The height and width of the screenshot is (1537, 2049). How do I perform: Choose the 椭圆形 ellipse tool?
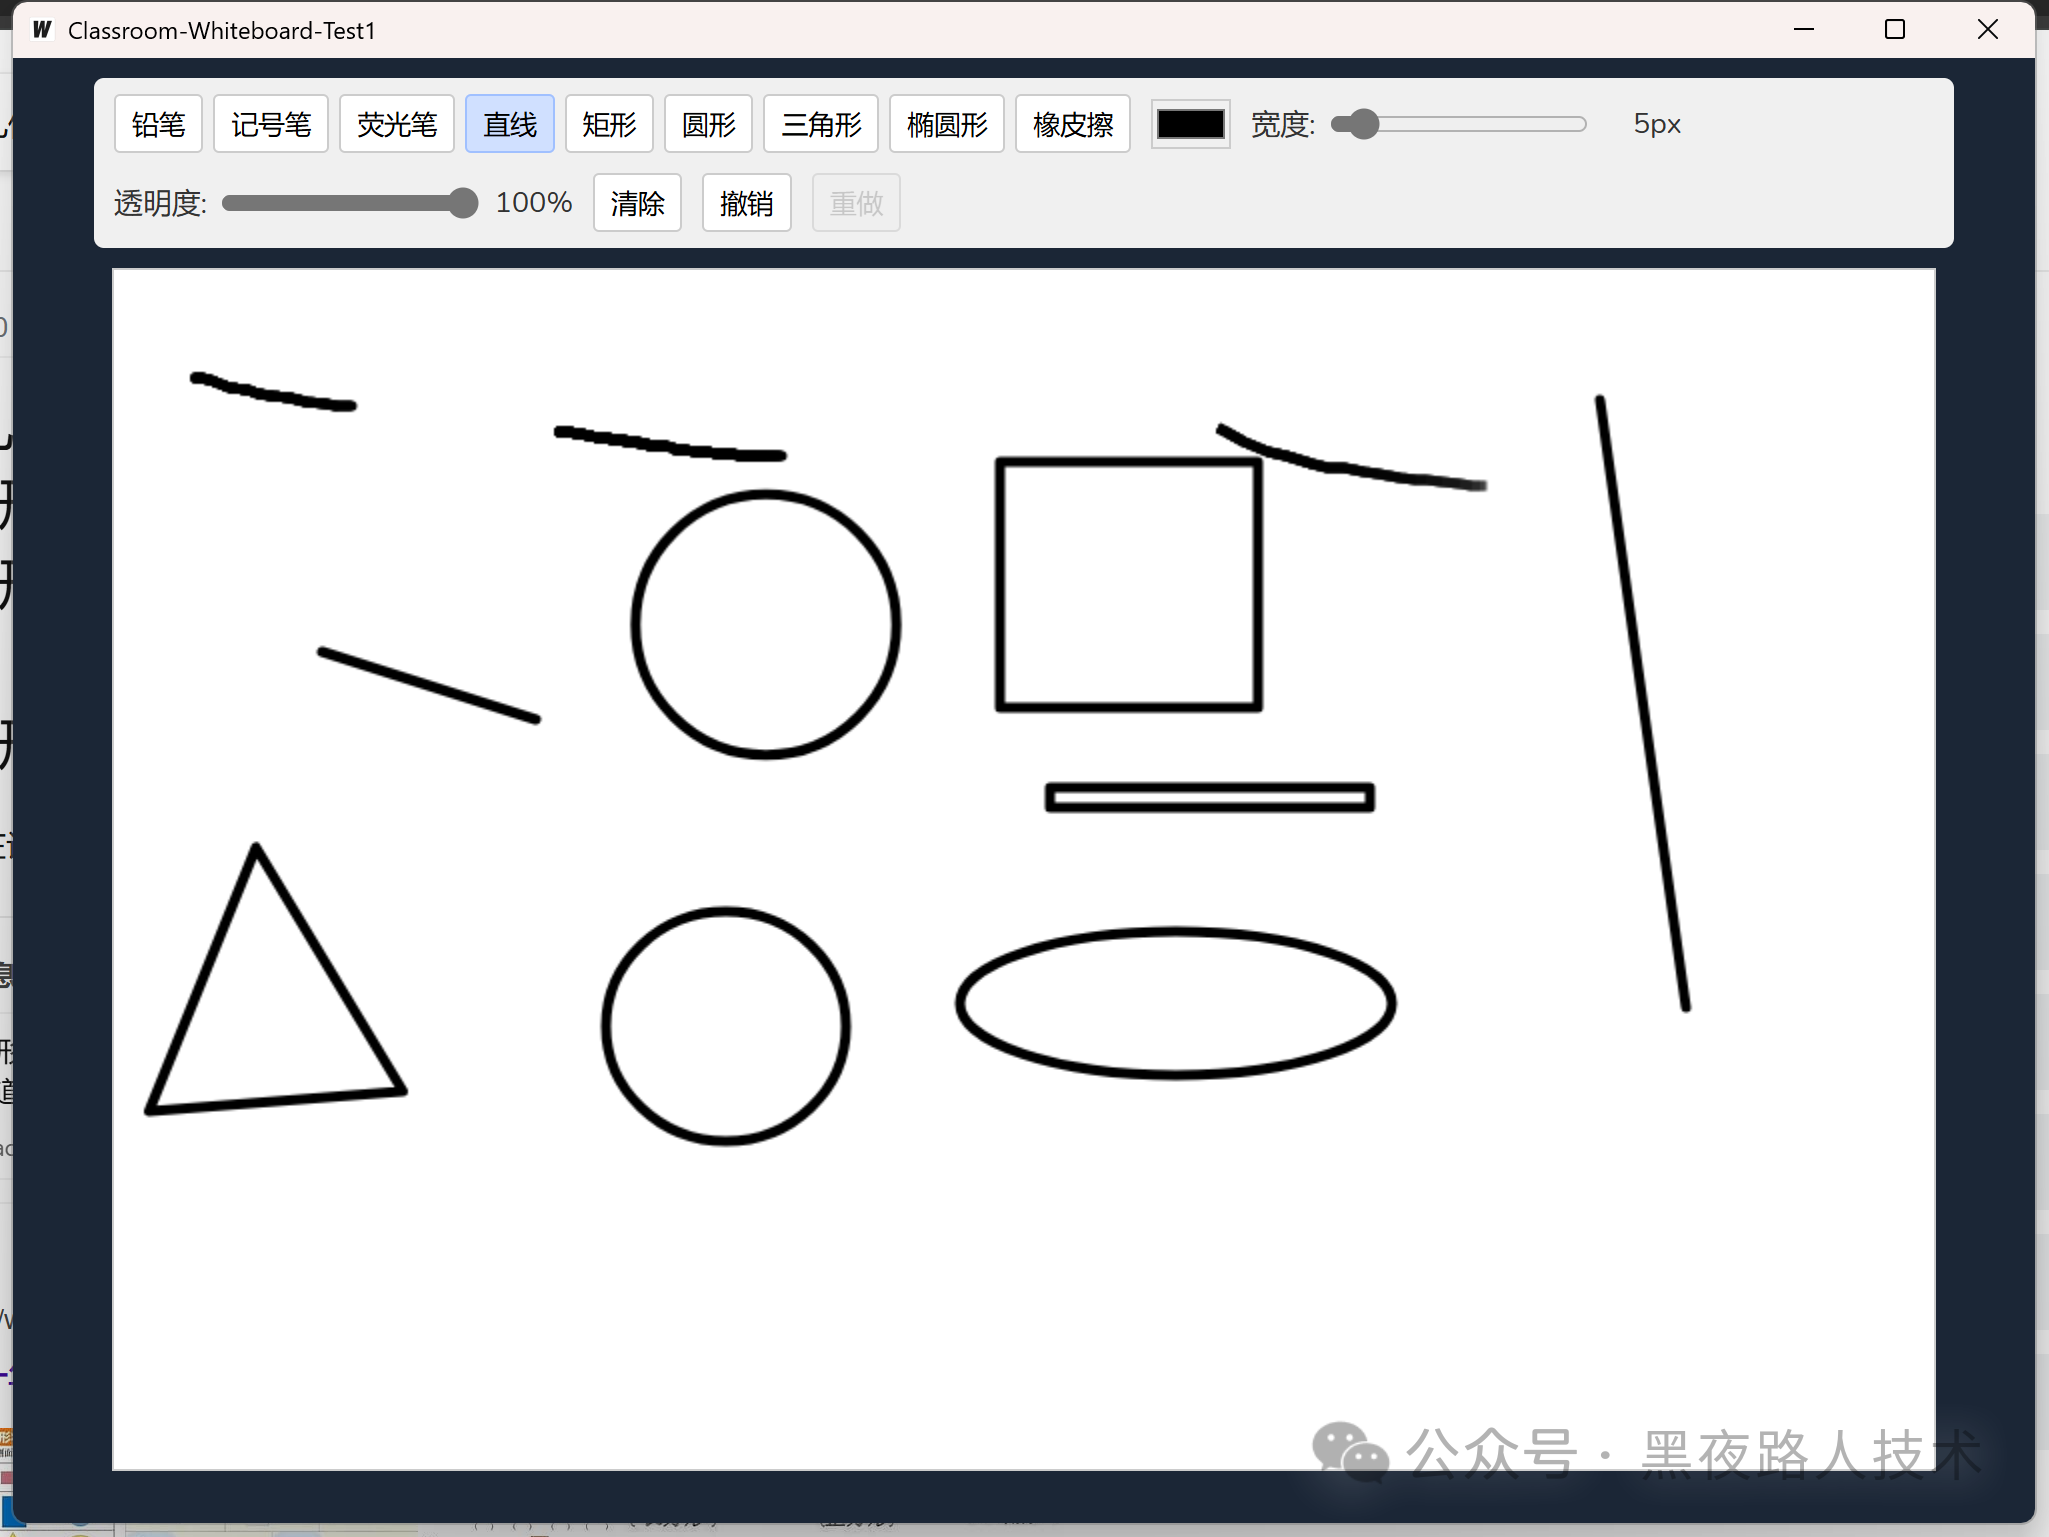(947, 124)
